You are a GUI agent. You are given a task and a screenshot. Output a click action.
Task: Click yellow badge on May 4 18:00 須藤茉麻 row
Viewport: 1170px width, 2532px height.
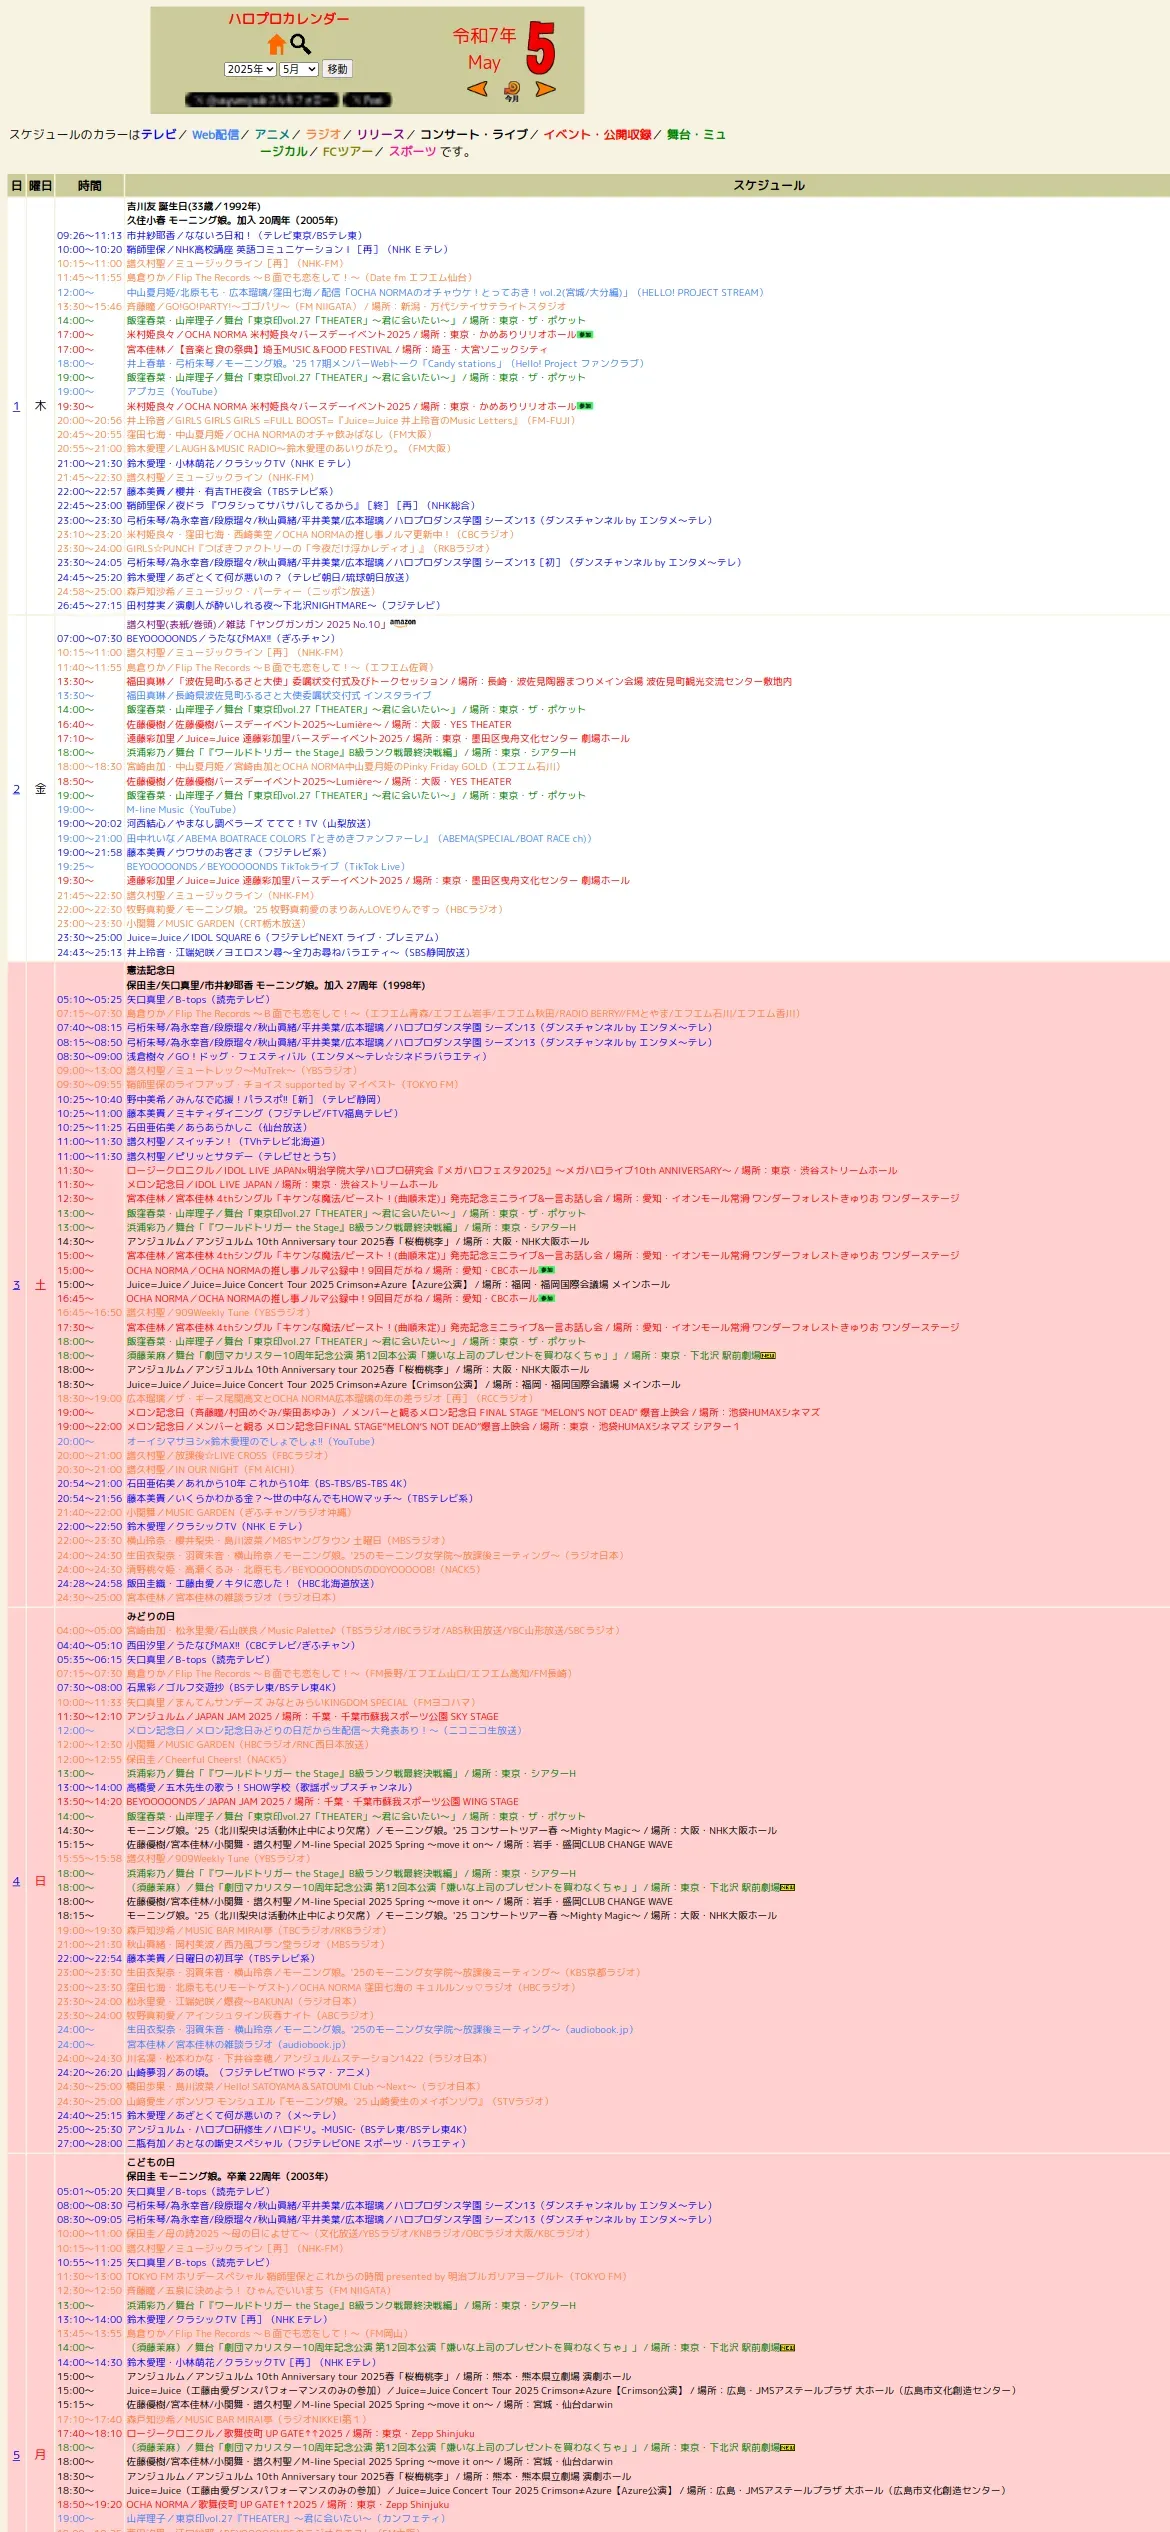(x=787, y=1888)
